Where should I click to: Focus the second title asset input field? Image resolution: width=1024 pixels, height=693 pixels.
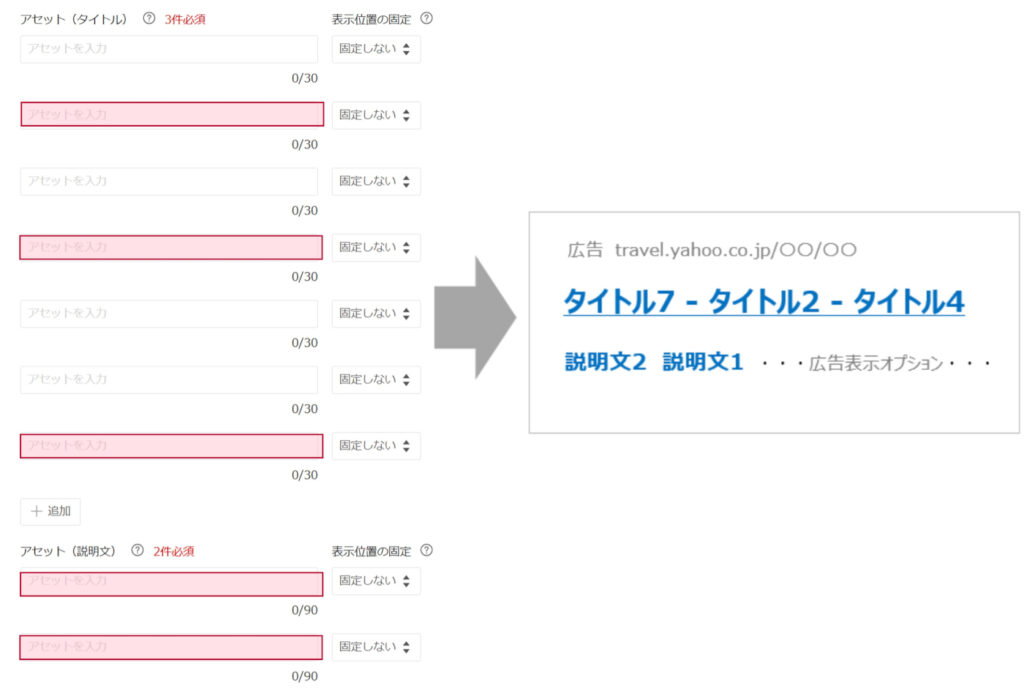coord(171,115)
